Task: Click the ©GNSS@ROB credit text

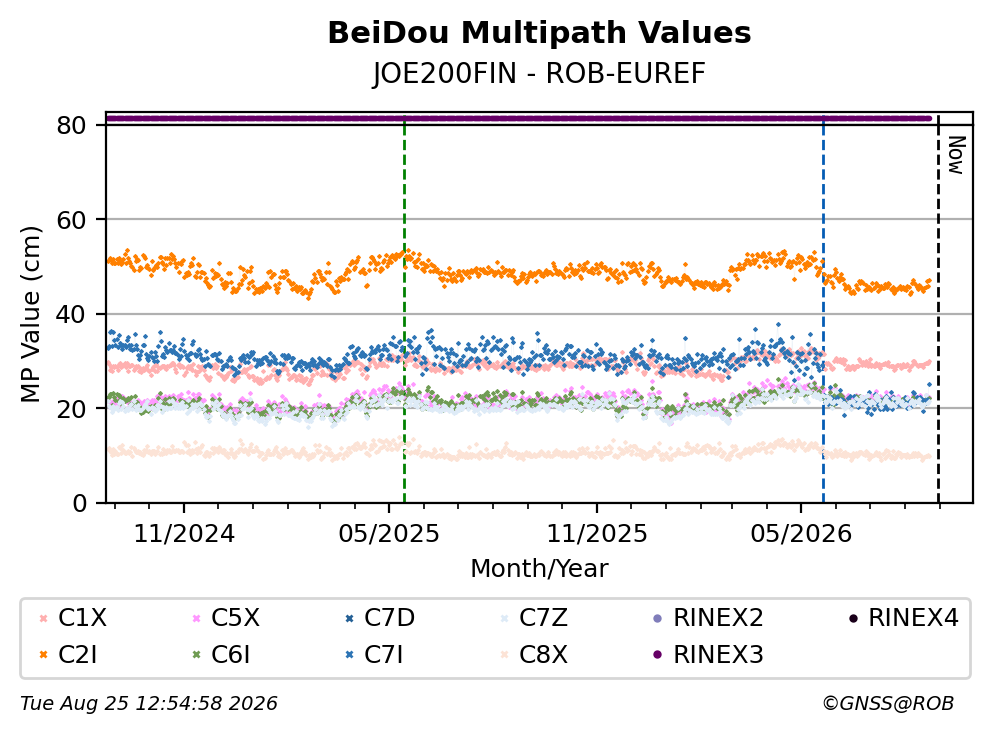Action: point(888,704)
